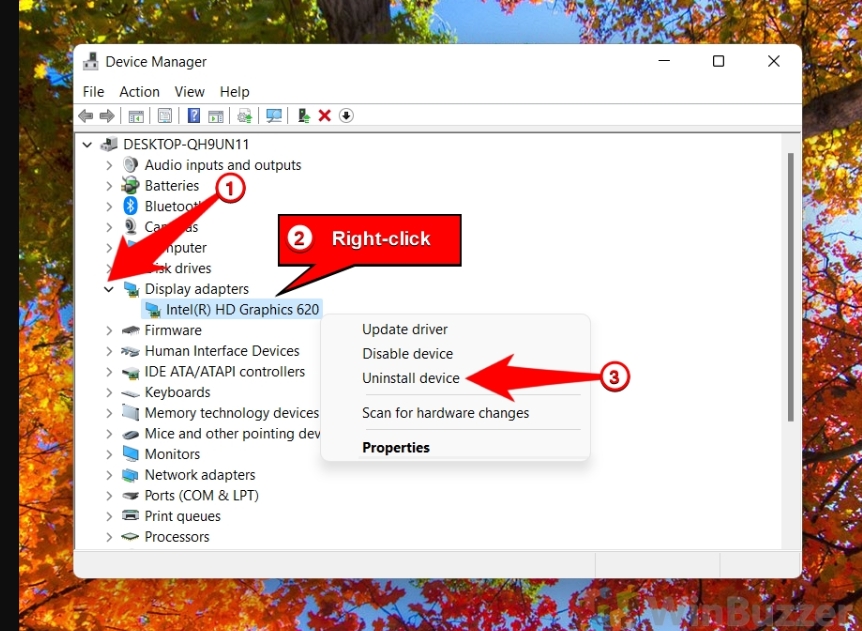
Task: Collapse the Display adapters category
Action: 109,289
